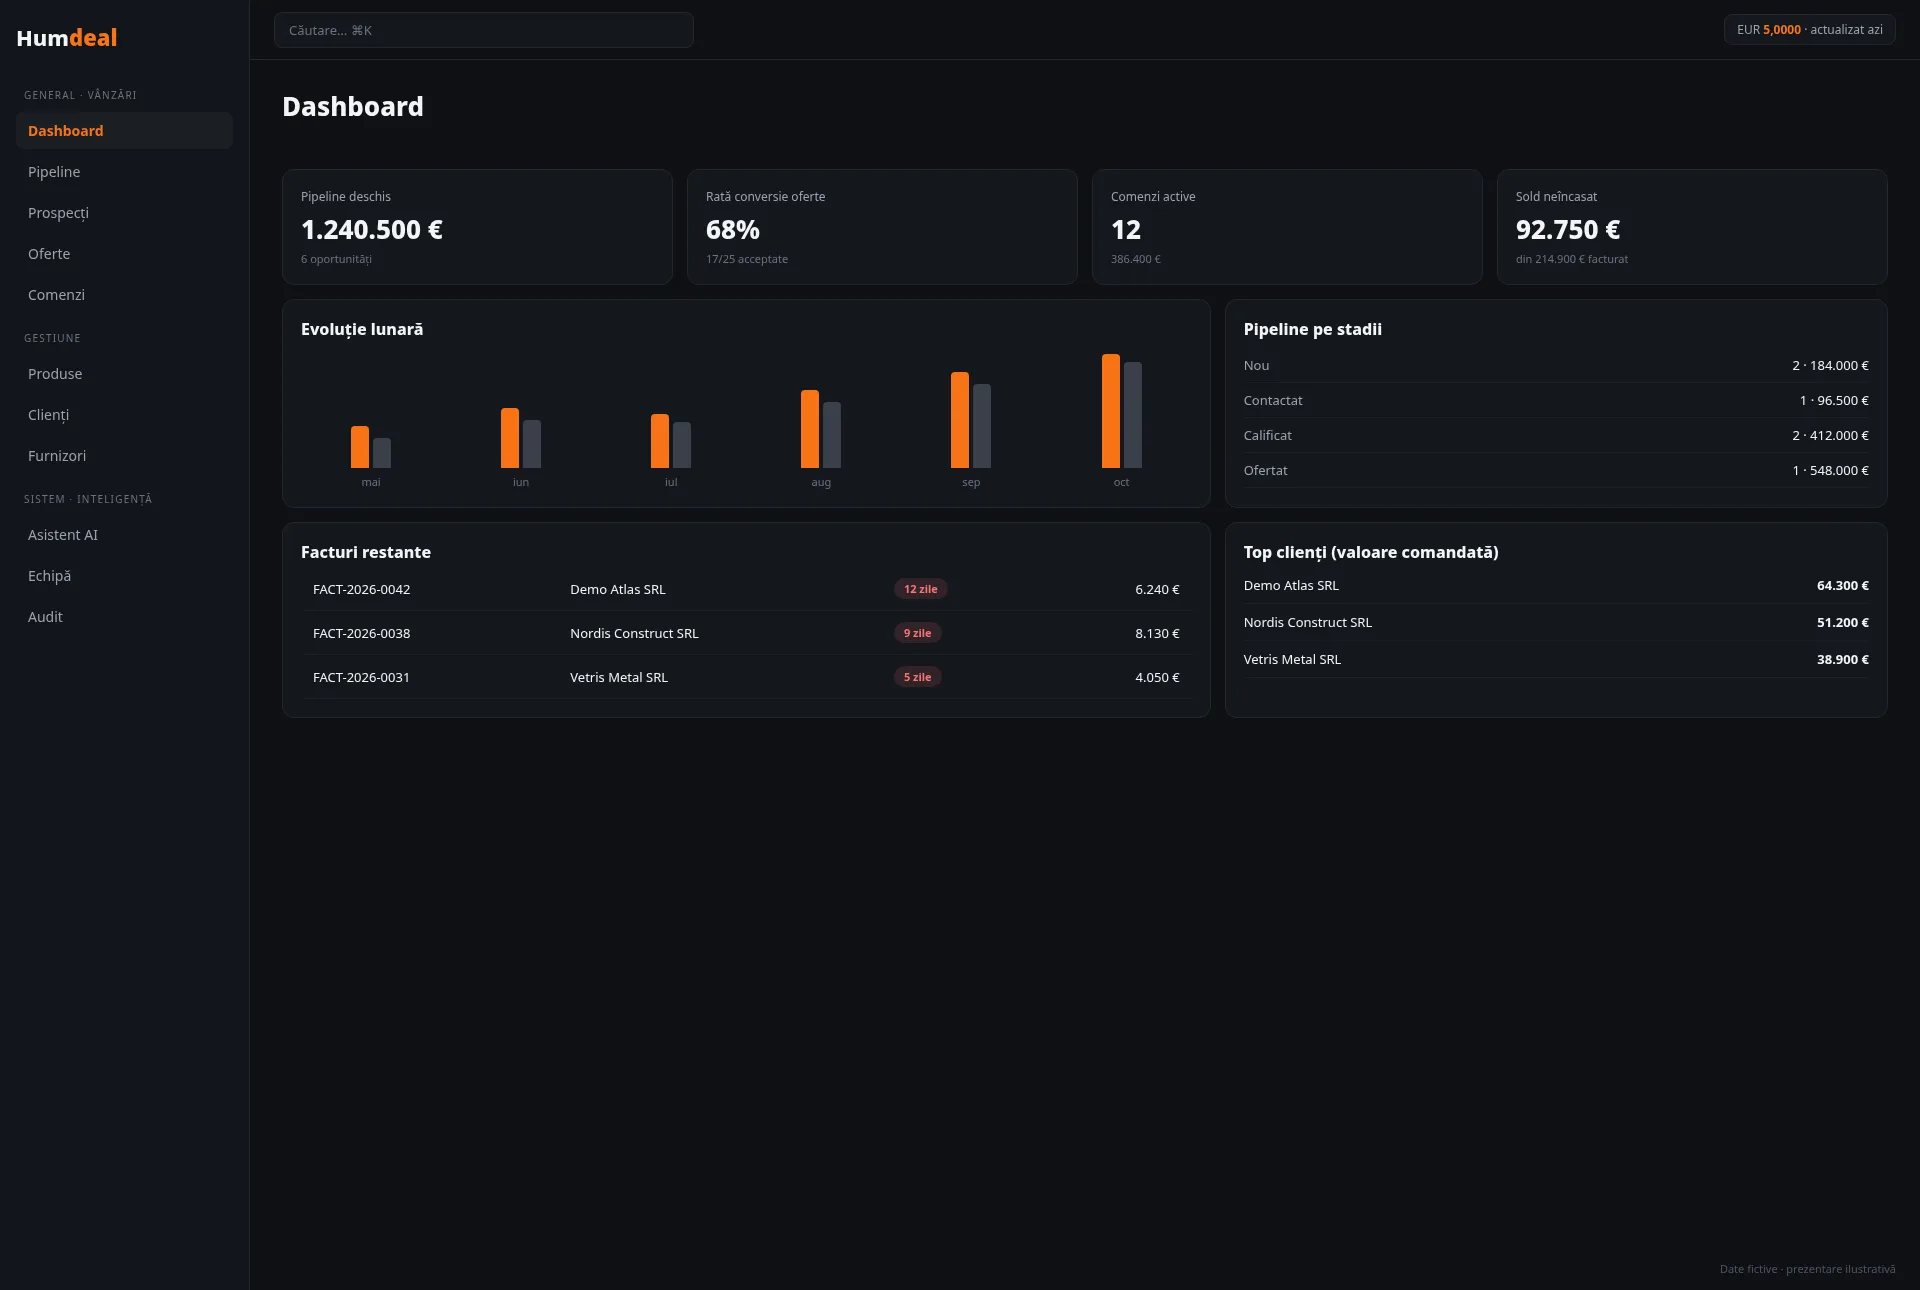Select the Contactat stage row

point(1556,401)
